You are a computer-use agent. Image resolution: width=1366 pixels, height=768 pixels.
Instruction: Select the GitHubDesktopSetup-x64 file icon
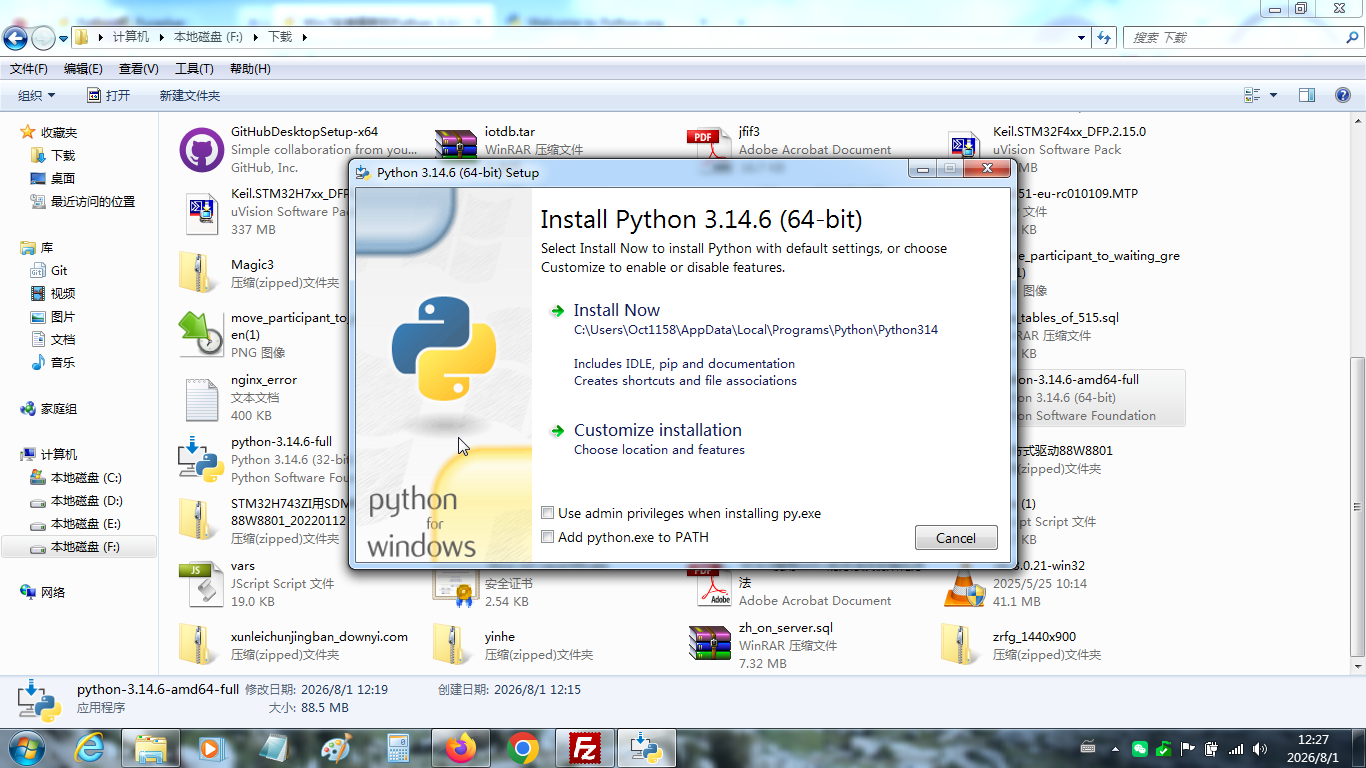tap(201, 150)
